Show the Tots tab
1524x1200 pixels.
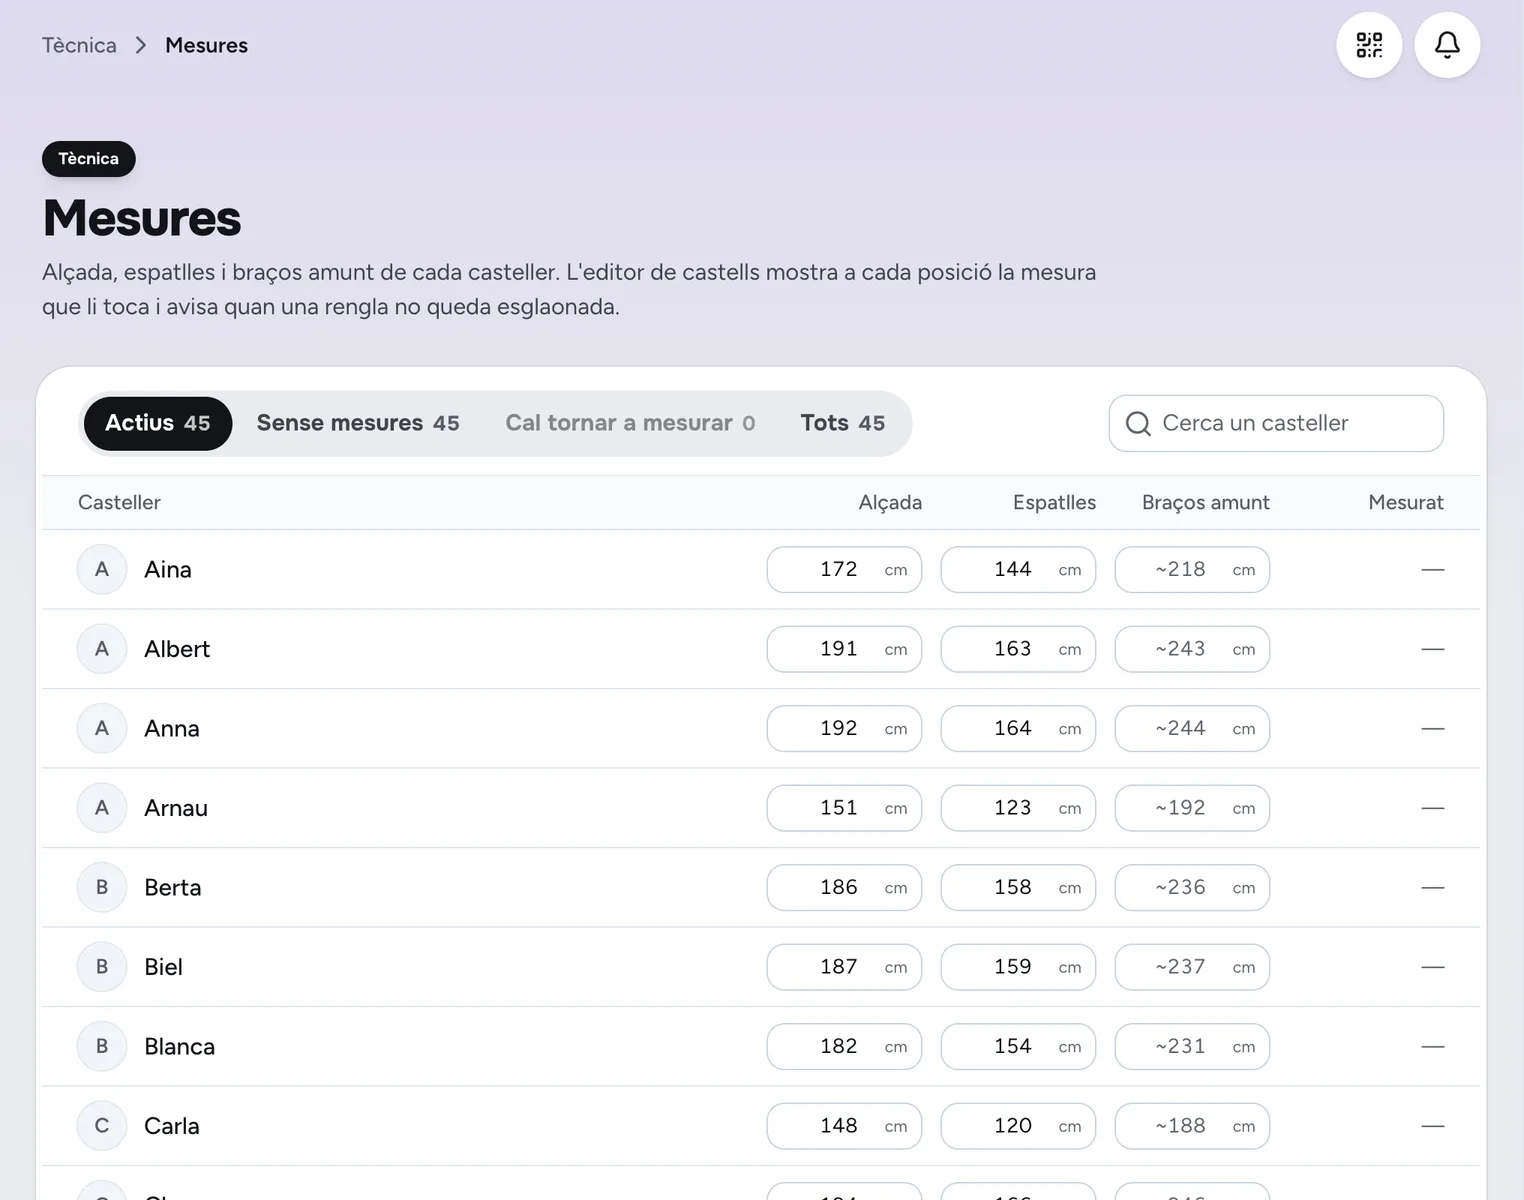tap(843, 424)
